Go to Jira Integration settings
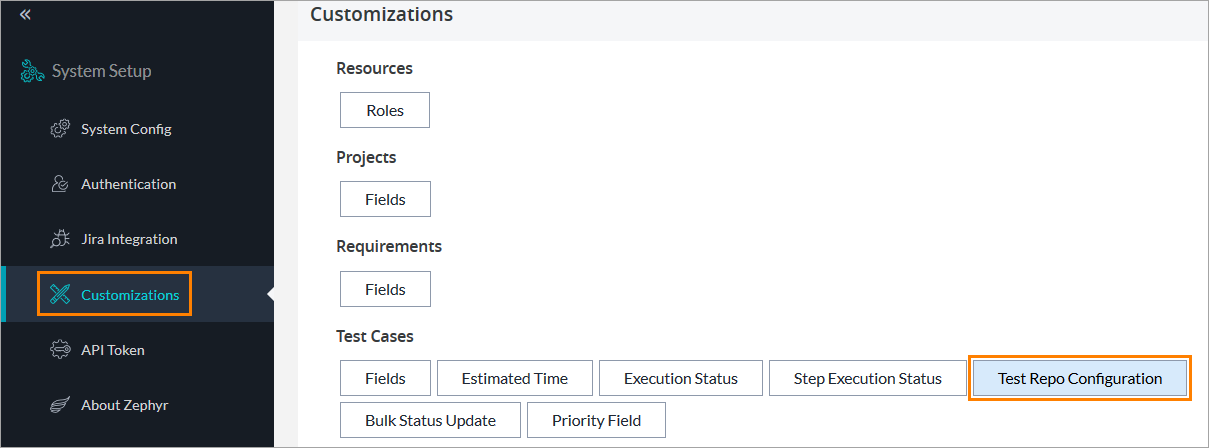 coord(129,239)
